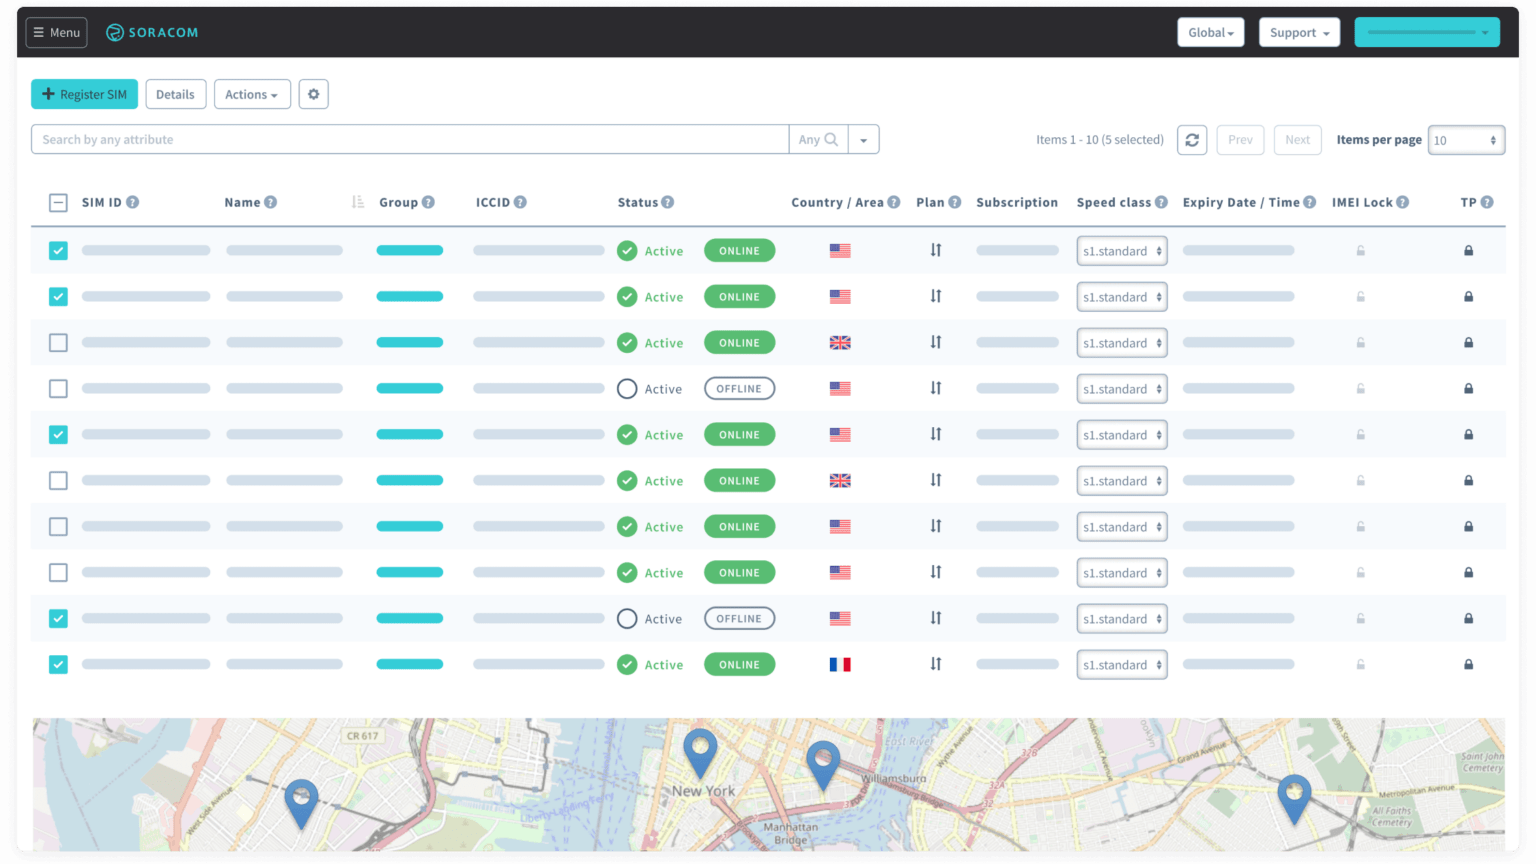The width and height of the screenshot is (1536, 864).
Task: Click the SIM ID column header
Action: 101,202
